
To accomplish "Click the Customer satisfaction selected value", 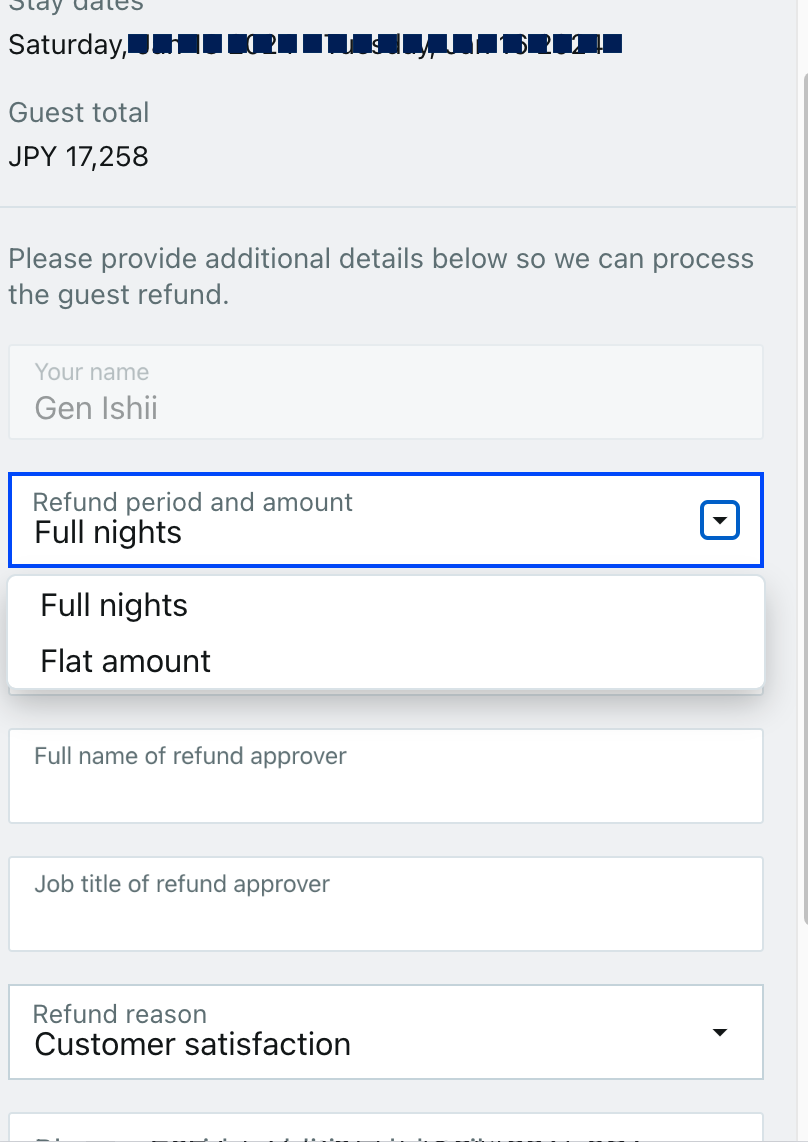I will [192, 1045].
